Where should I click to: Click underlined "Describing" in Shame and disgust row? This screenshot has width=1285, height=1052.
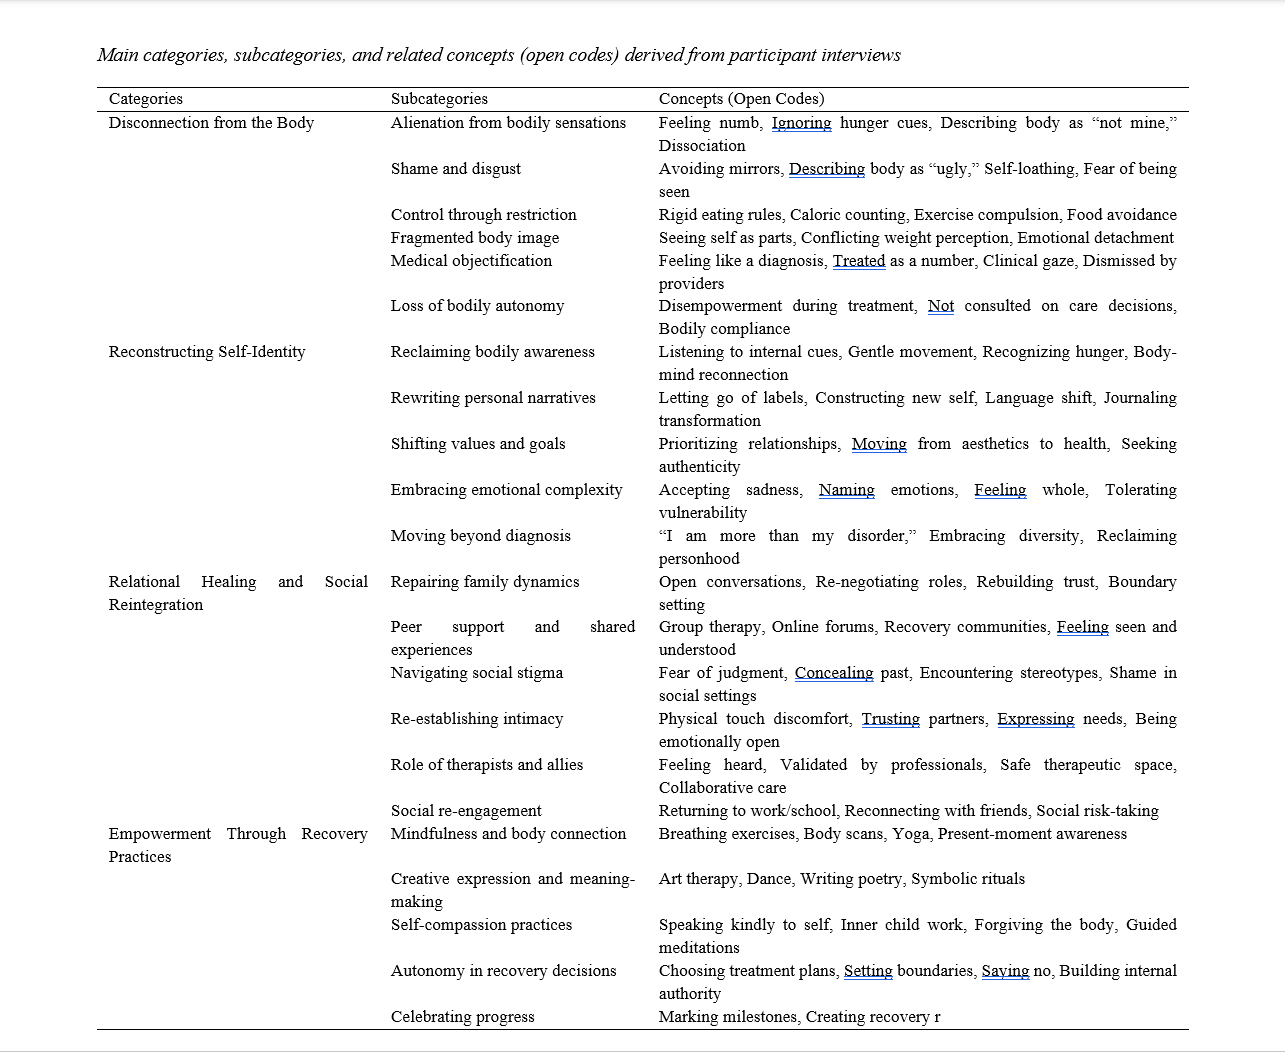coord(826,169)
